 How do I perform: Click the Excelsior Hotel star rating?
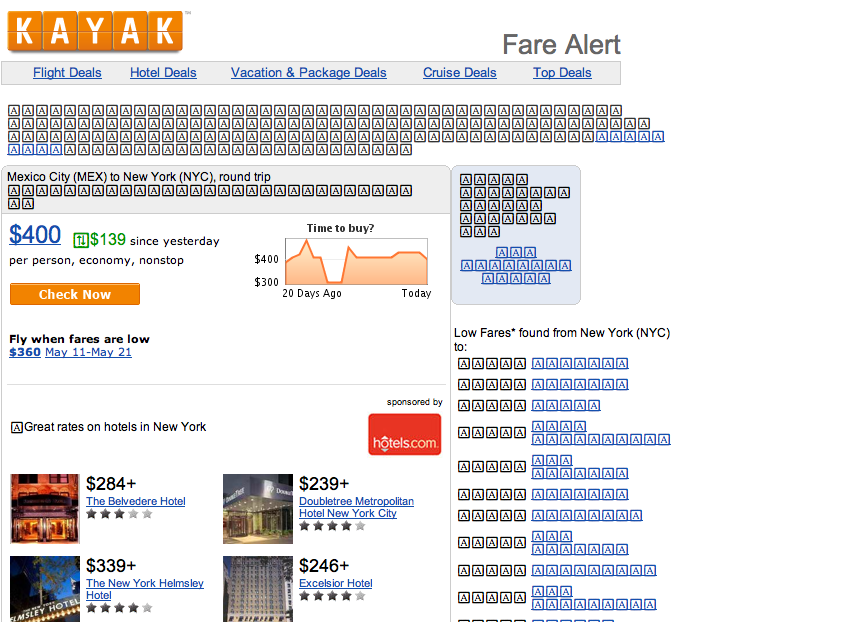(332, 596)
